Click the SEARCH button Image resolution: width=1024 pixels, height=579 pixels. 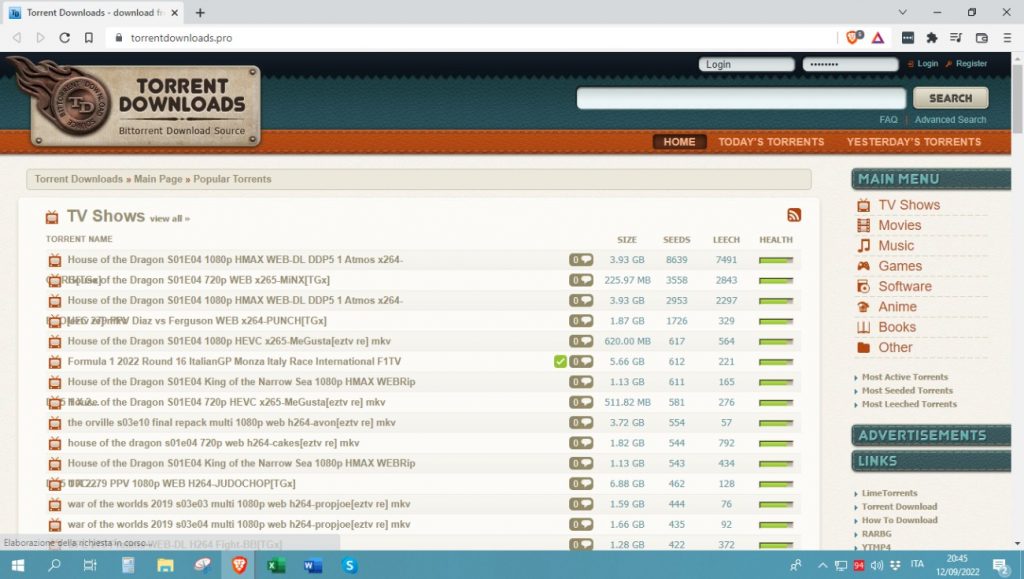[x=949, y=97]
